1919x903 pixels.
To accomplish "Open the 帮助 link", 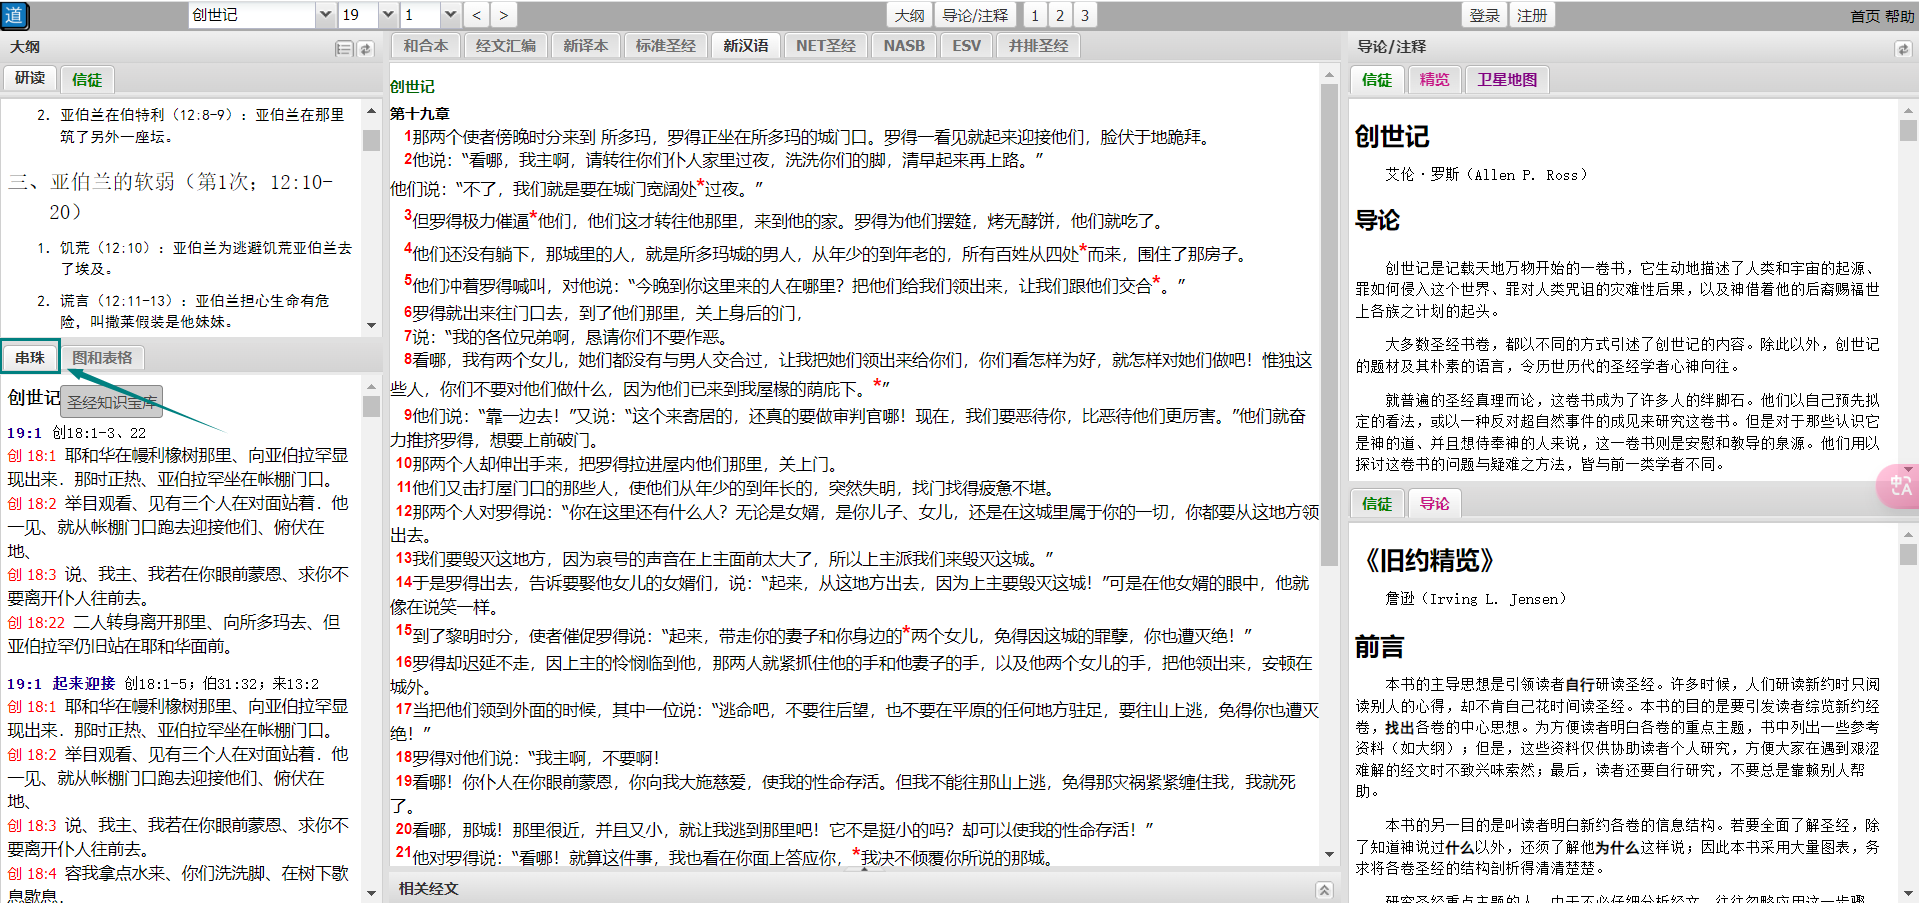I will click(x=1900, y=16).
